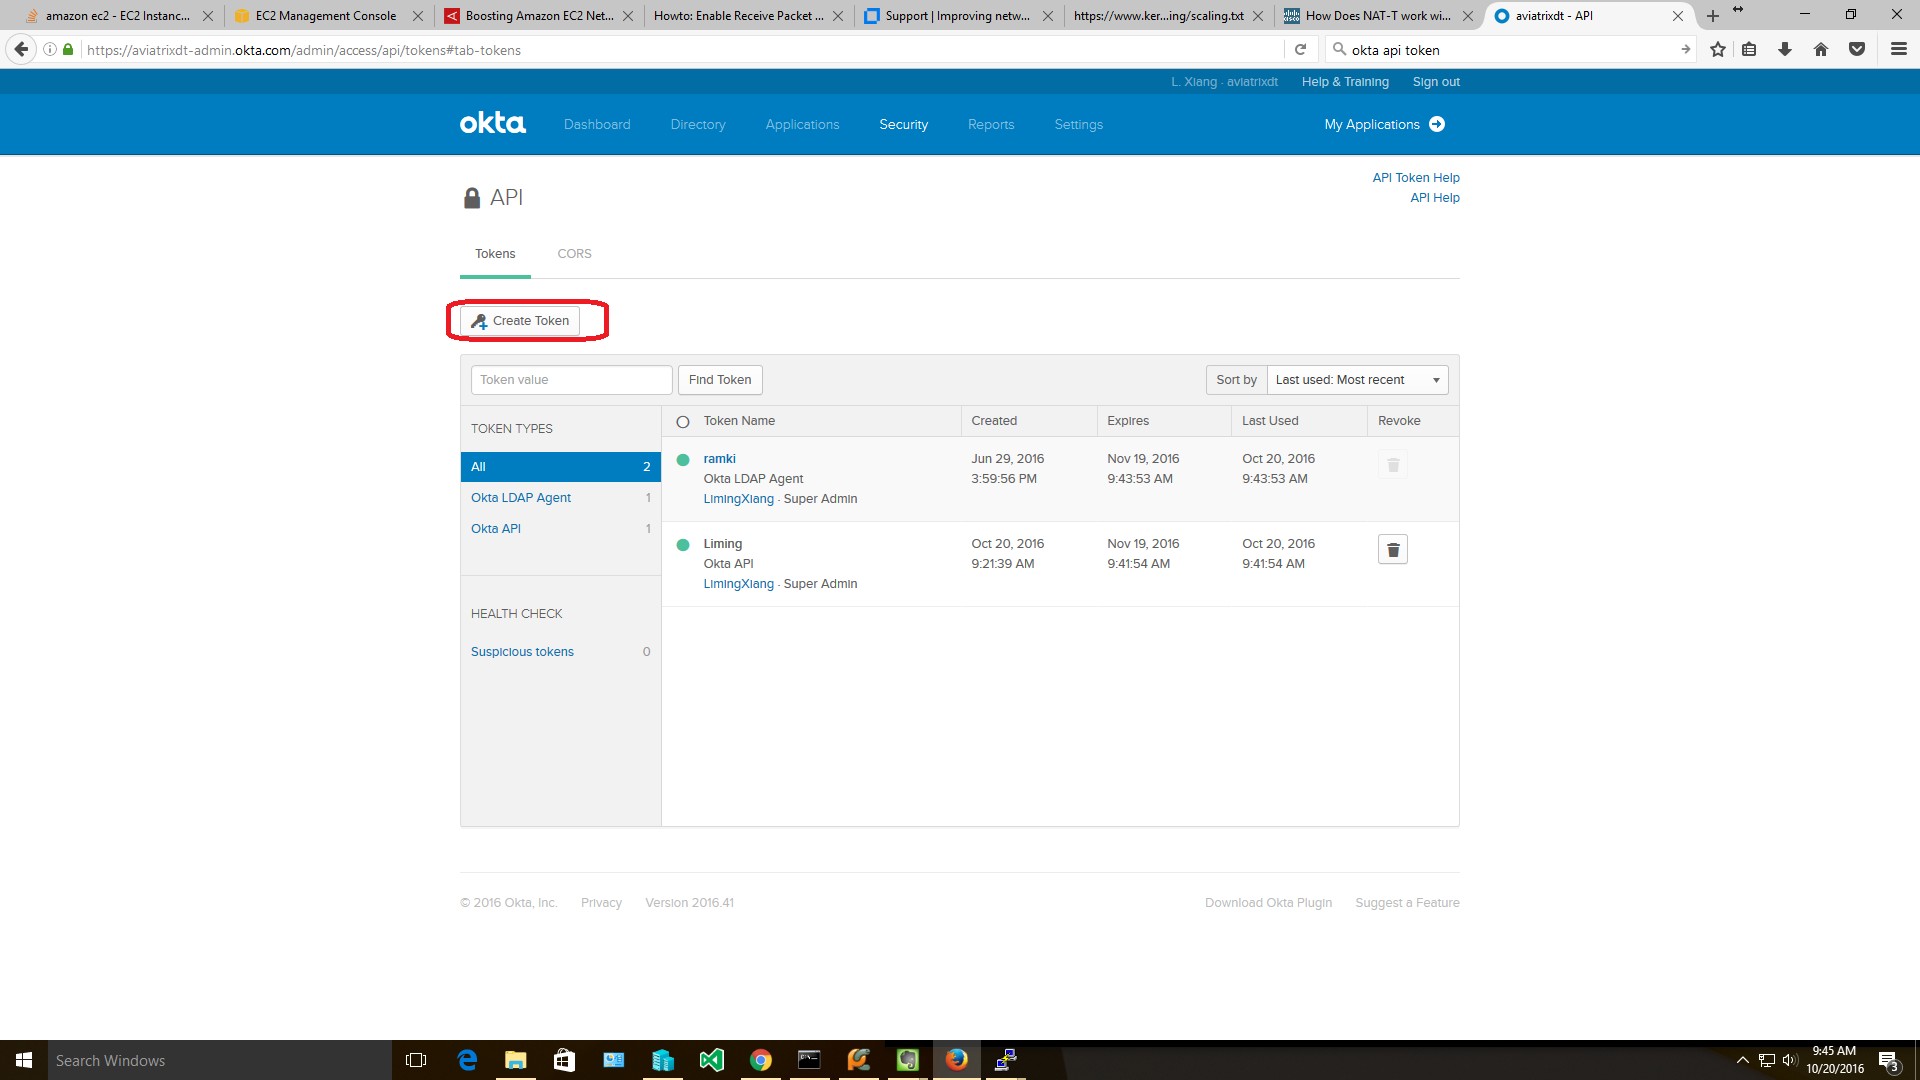The image size is (1920, 1080).
Task: Open the Firefox hamburger menu
Action: 1898,49
